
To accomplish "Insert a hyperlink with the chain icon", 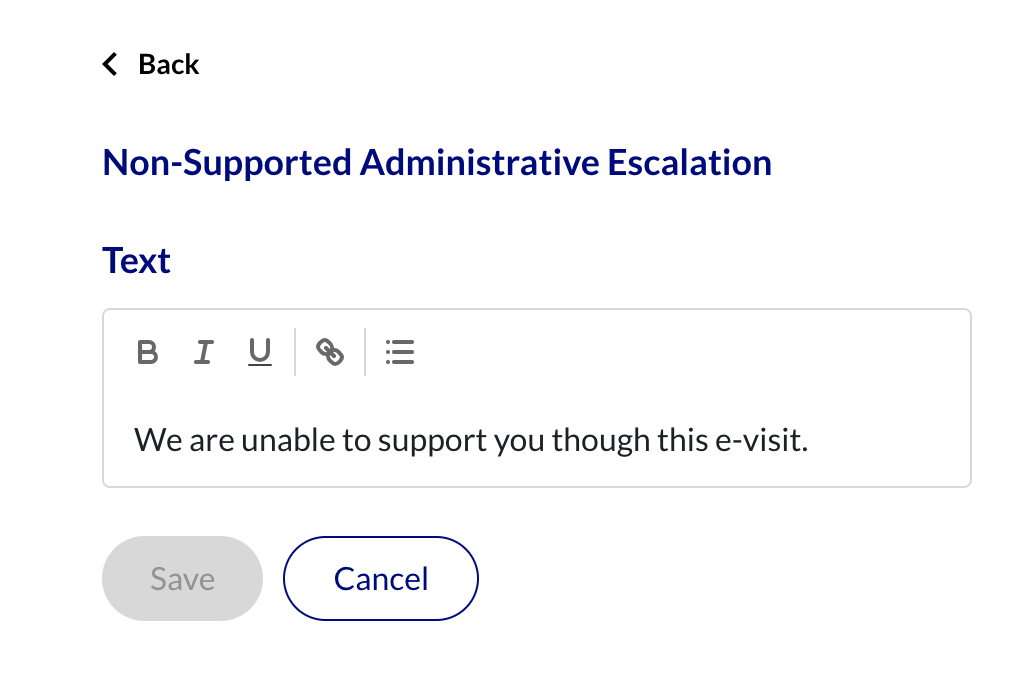I will 330,352.
